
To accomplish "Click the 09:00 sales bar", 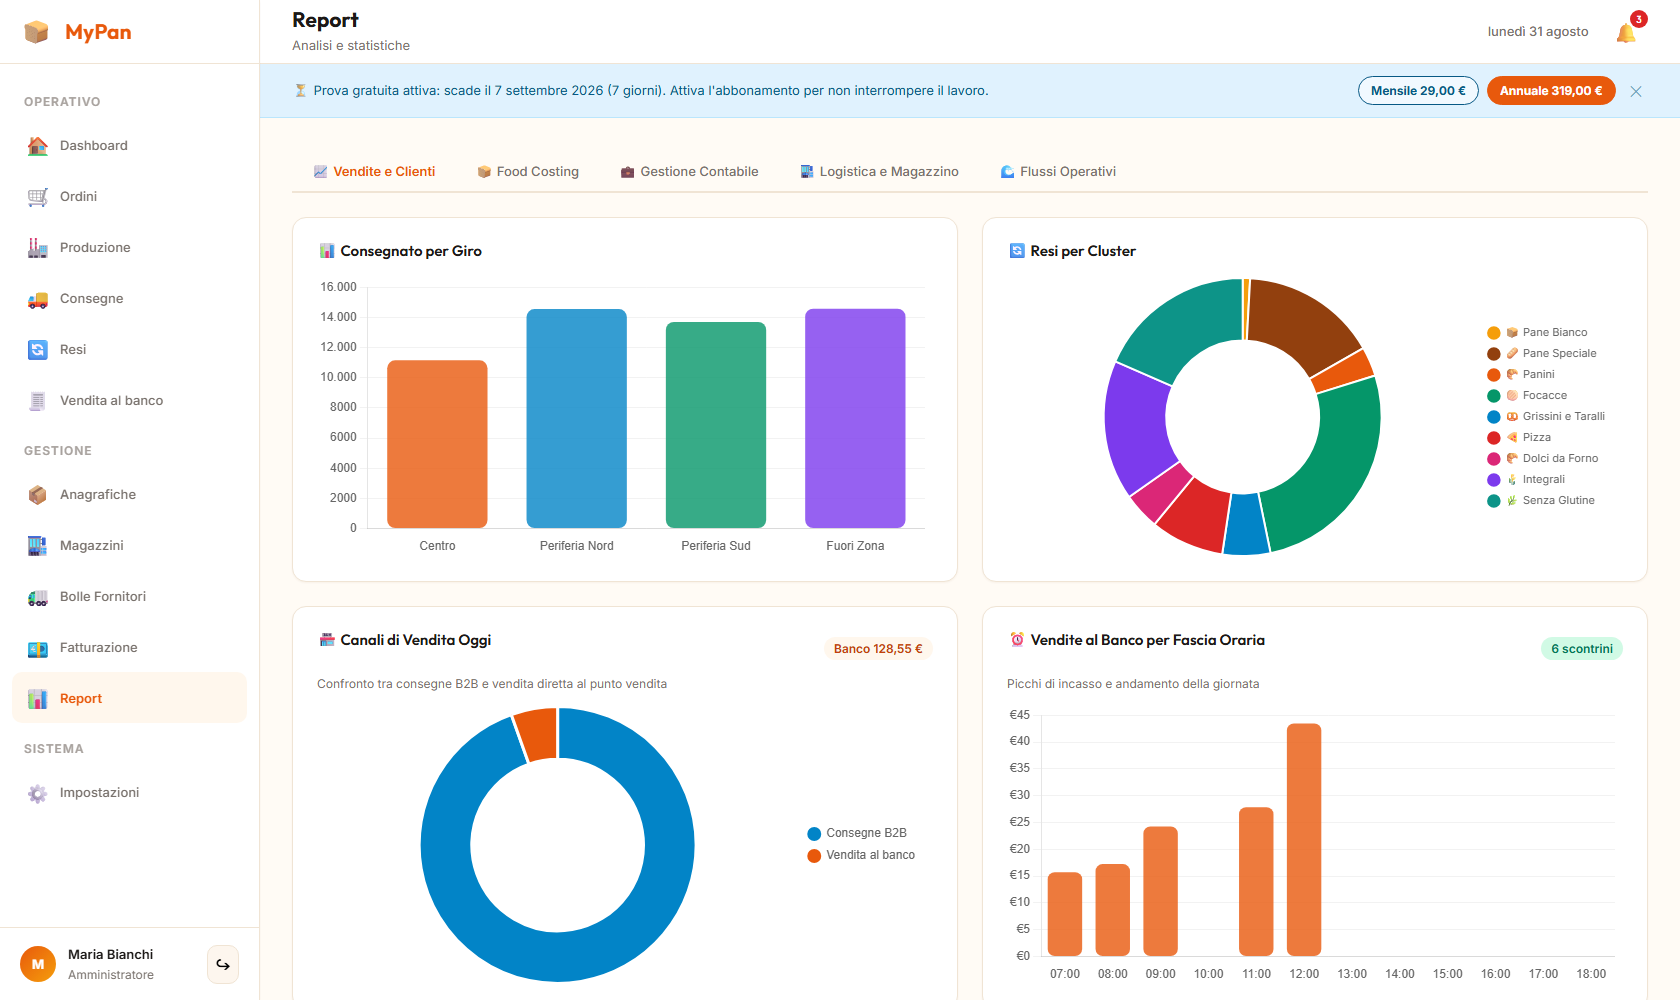I will click(x=1160, y=891).
